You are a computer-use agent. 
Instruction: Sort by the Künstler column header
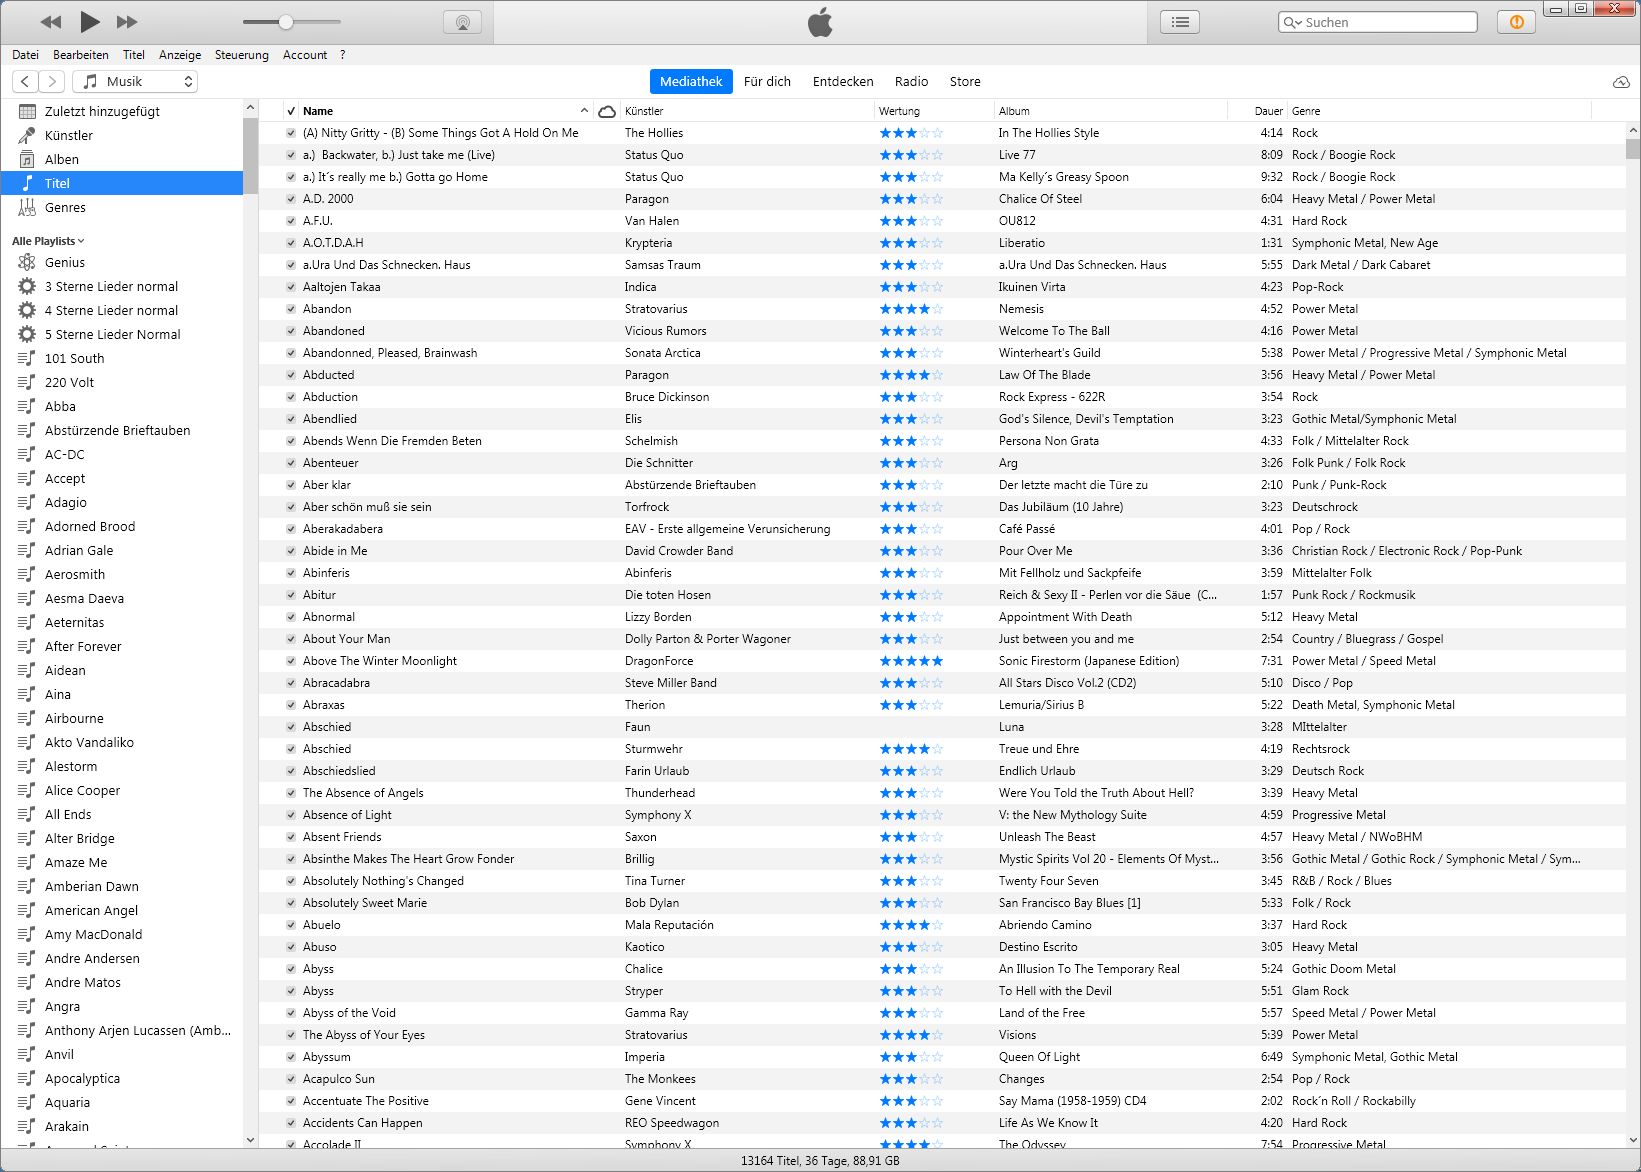pos(747,111)
